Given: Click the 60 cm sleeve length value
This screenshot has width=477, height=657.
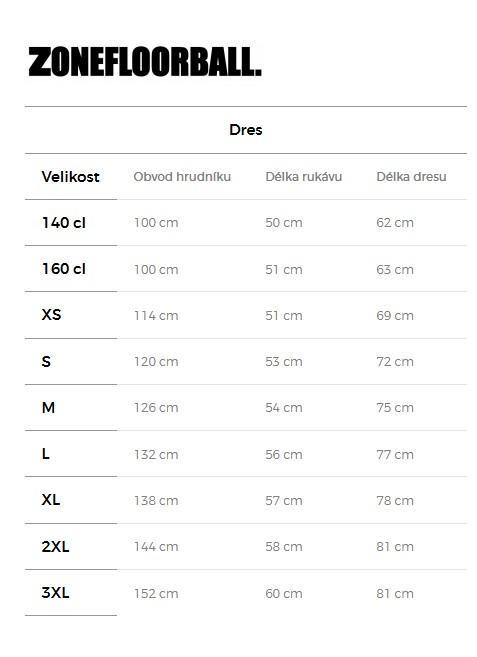Looking at the screenshot, I should tap(284, 593).
